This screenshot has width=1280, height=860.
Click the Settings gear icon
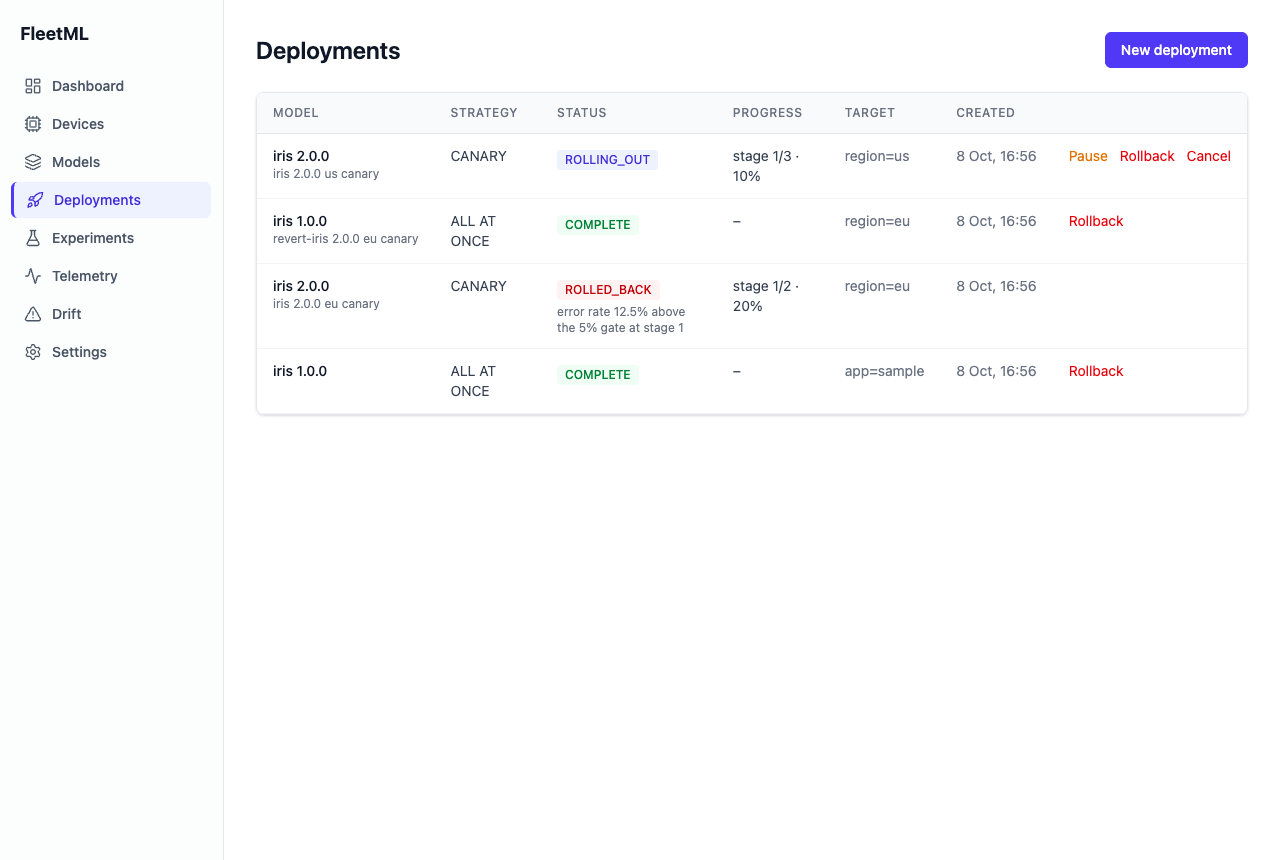pyautogui.click(x=33, y=352)
